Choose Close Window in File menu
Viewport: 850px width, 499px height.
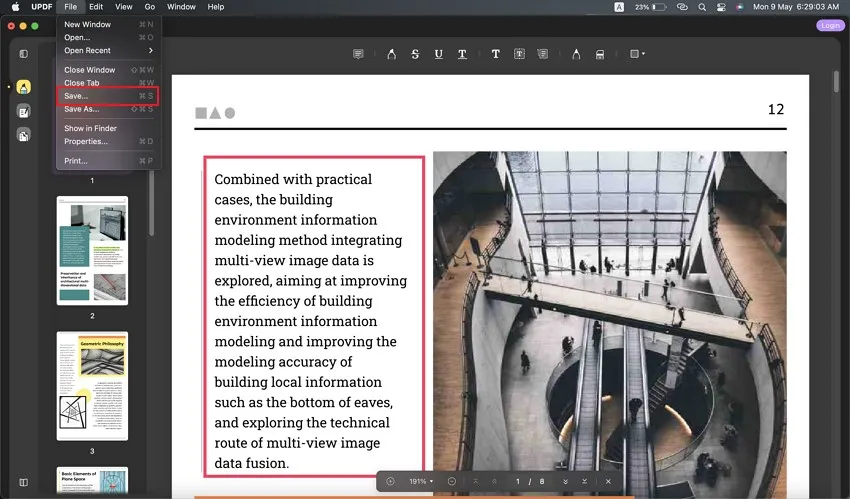coord(107,70)
